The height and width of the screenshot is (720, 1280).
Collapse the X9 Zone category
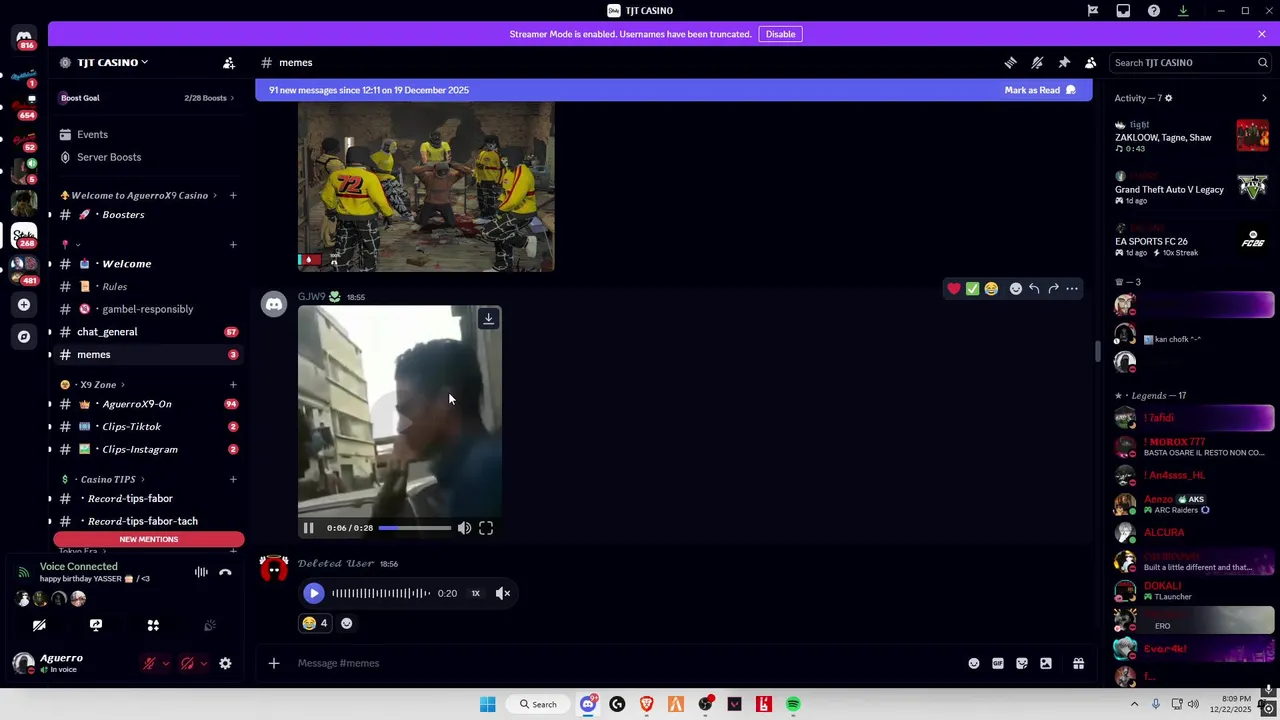[93, 384]
